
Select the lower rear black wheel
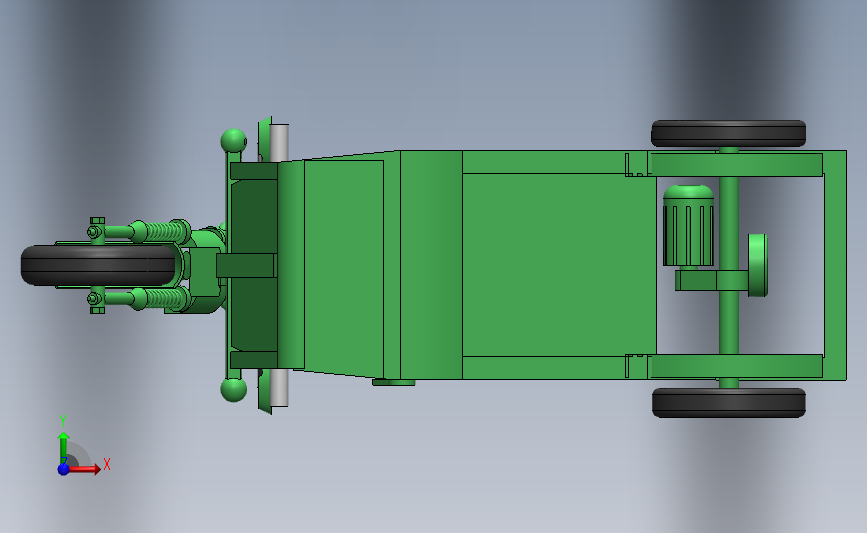point(729,403)
